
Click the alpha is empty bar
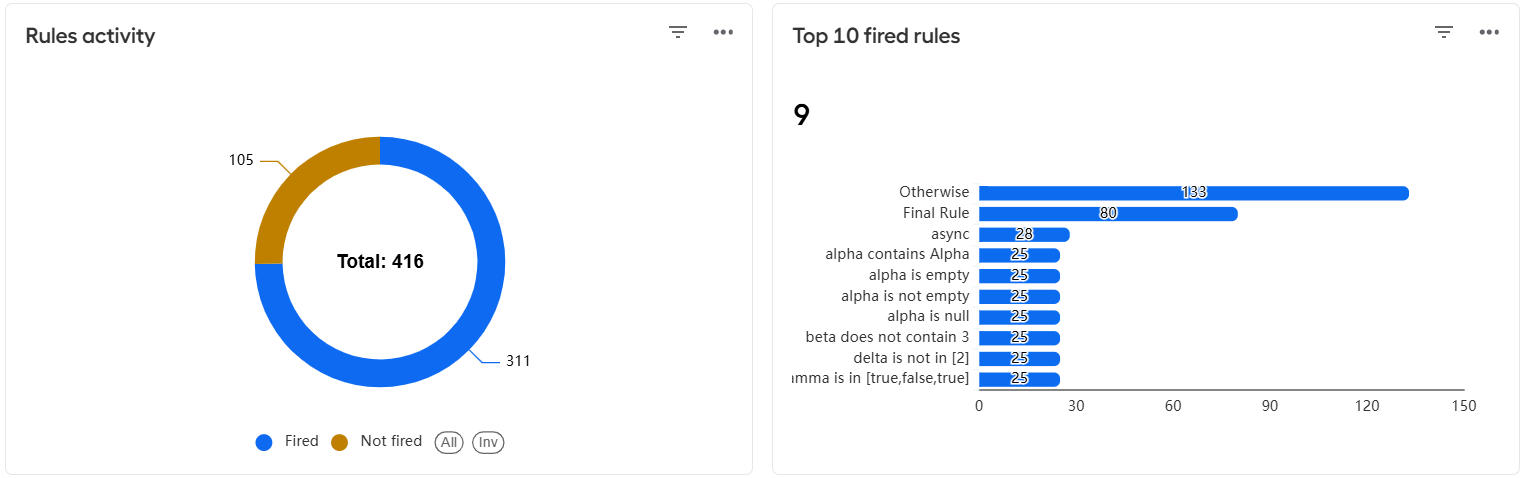(x=1019, y=276)
